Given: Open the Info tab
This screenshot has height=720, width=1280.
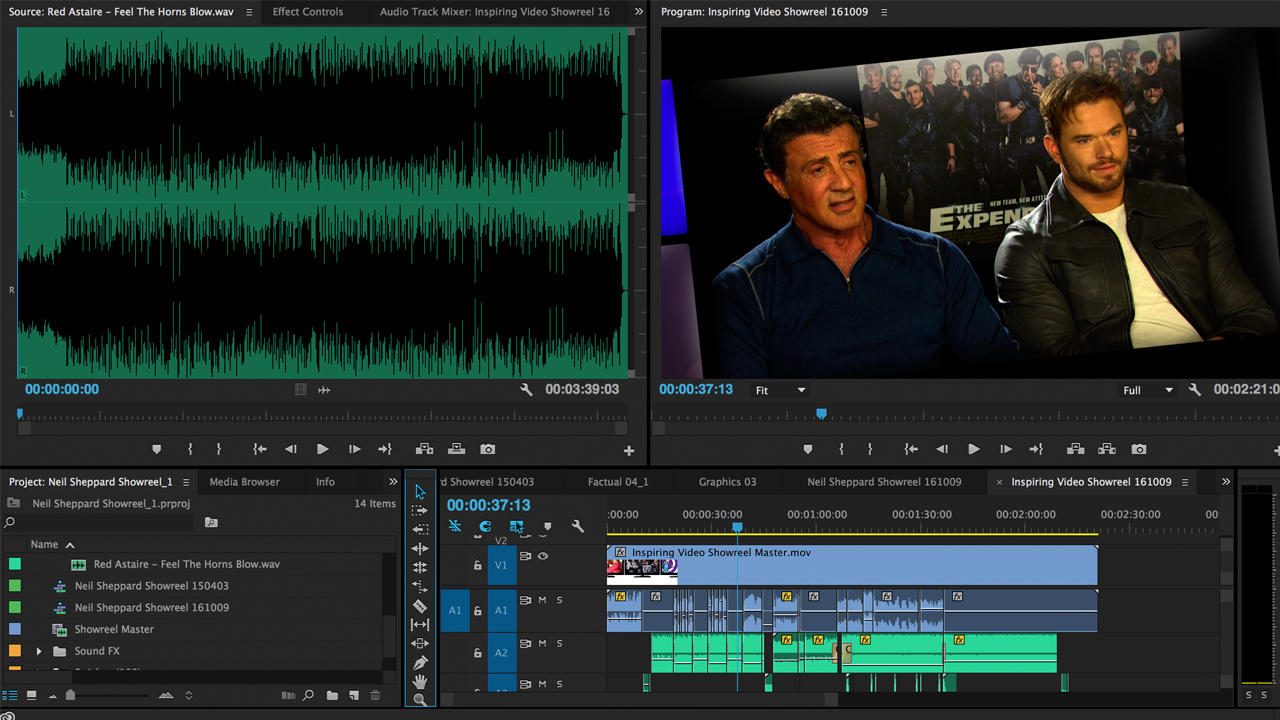Looking at the screenshot, I should tap(325, 482).
